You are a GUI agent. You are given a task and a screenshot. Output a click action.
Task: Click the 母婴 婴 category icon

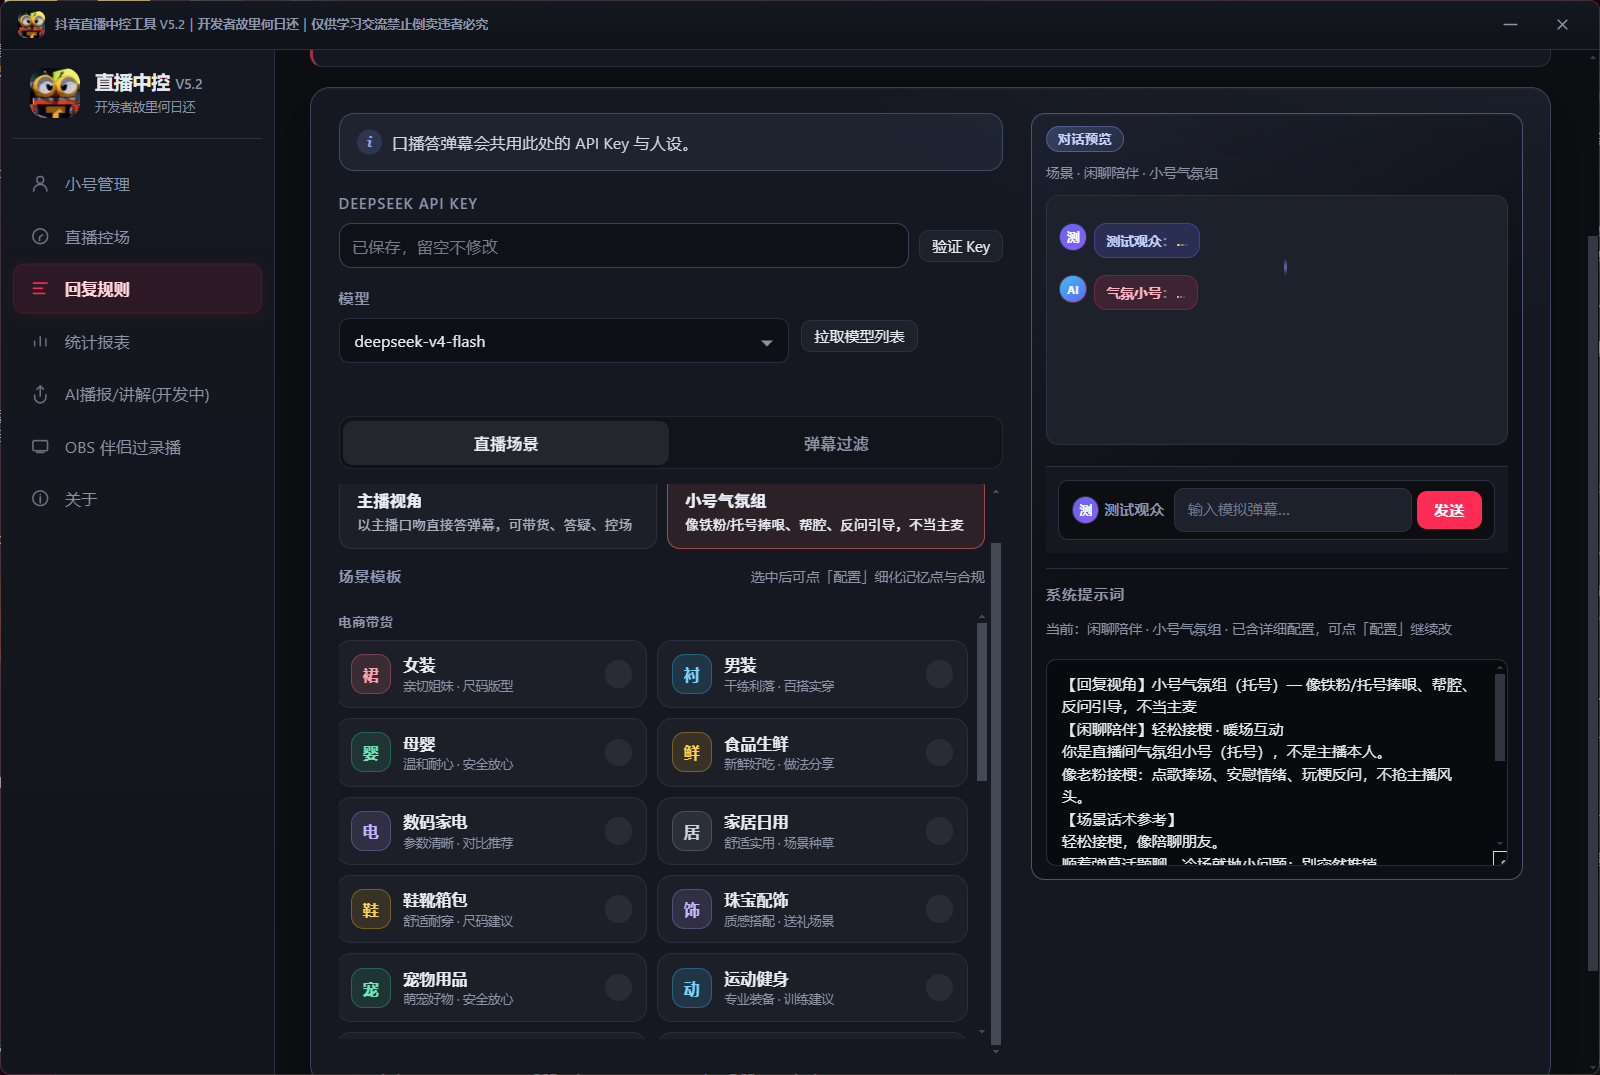click(371, 753)
